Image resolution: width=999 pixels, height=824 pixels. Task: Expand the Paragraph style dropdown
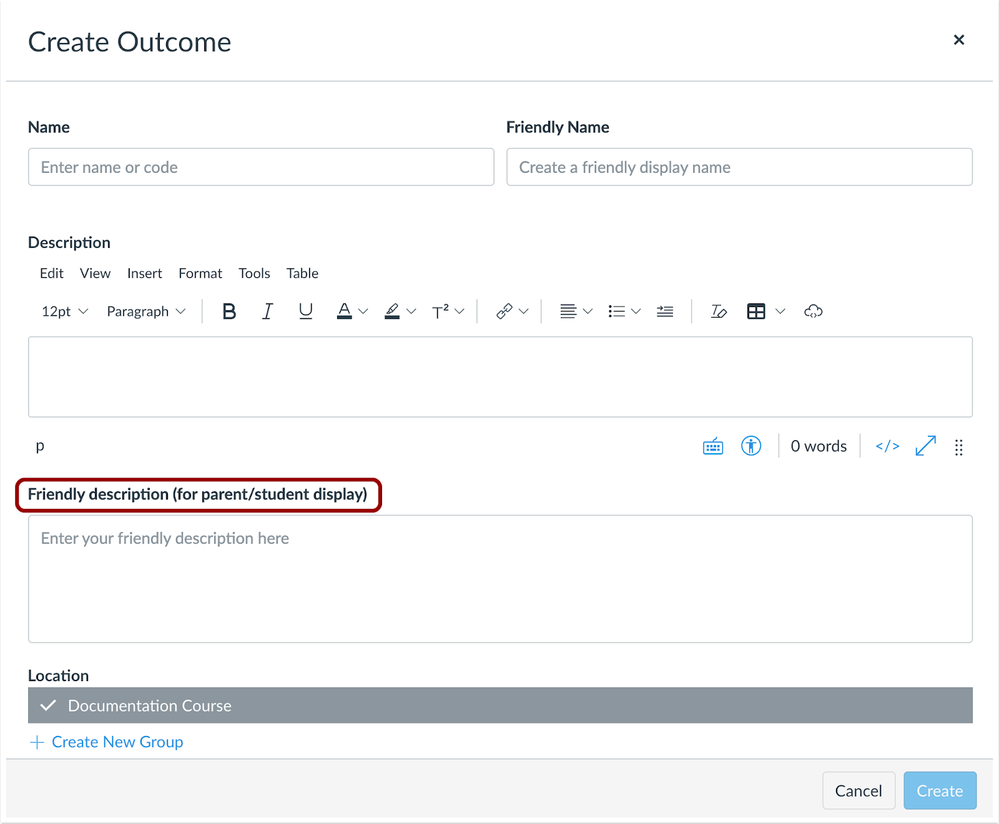146,312
